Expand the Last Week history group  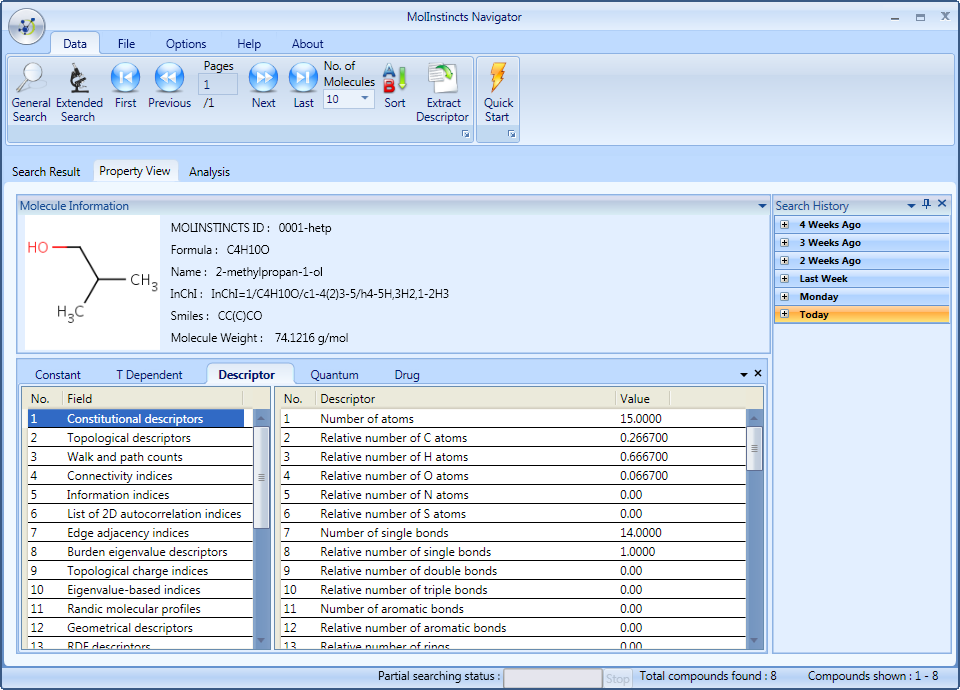click(x=784, y=279)
